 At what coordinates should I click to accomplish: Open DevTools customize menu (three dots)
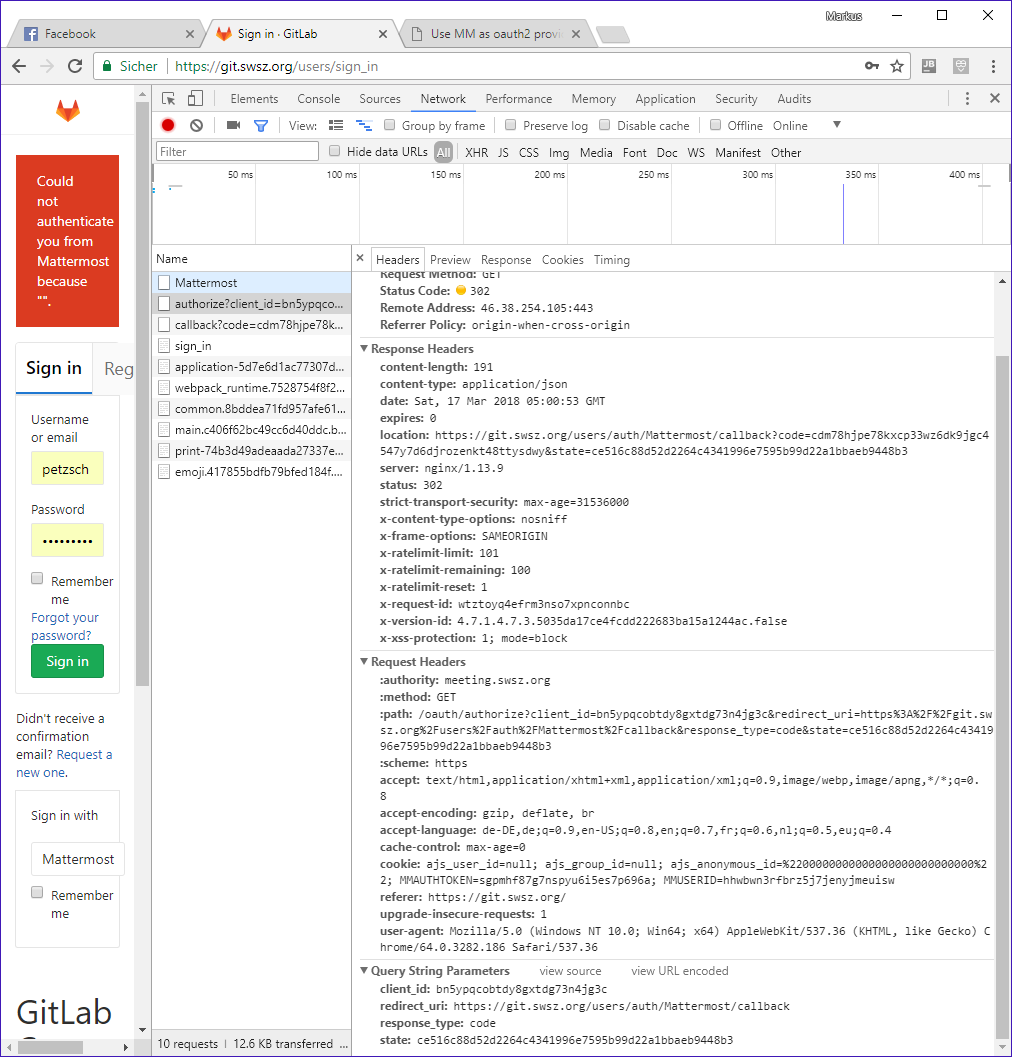click(967, 99)
